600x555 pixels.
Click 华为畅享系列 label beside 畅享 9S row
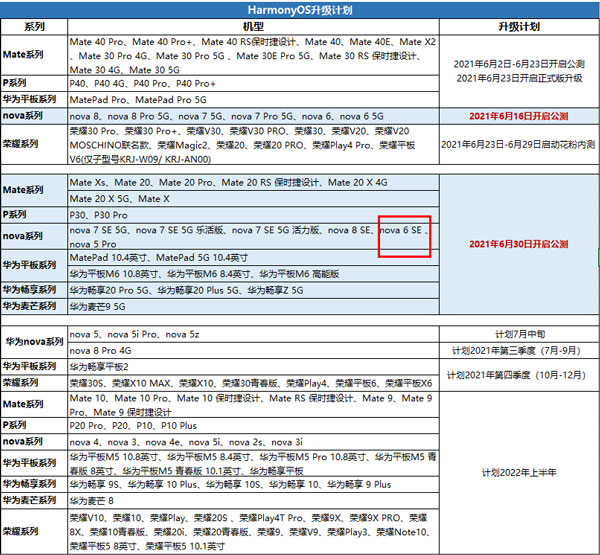[x=34, y=484]
